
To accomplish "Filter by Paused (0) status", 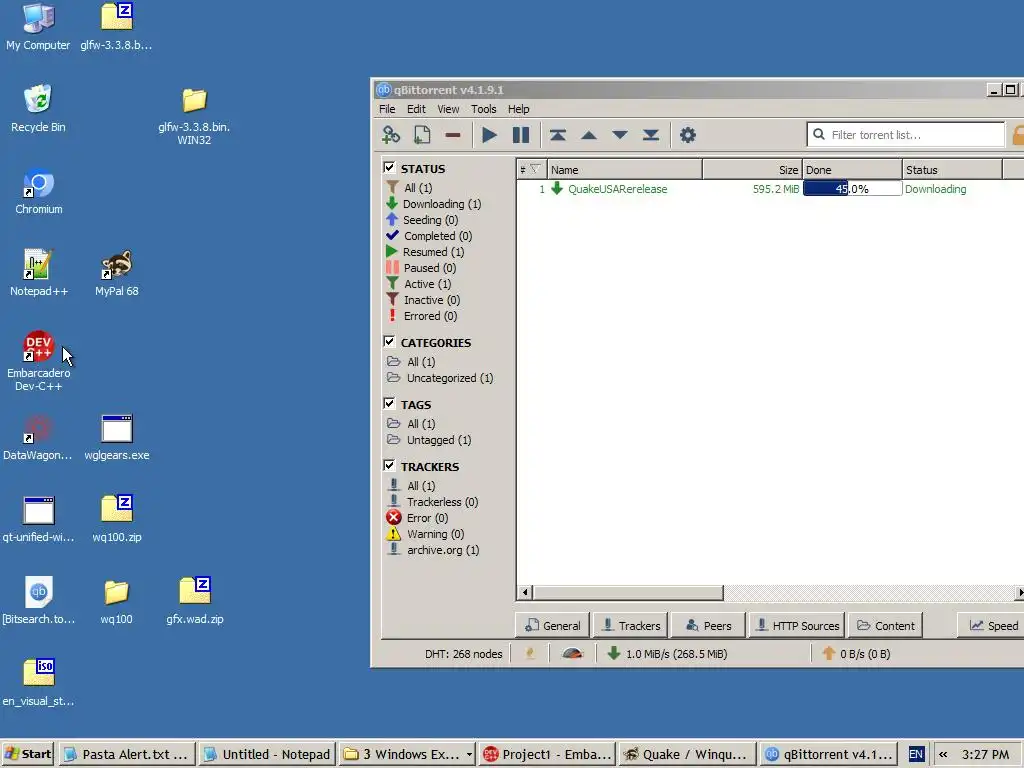I will pyautogui.click(x=421, y=268).
